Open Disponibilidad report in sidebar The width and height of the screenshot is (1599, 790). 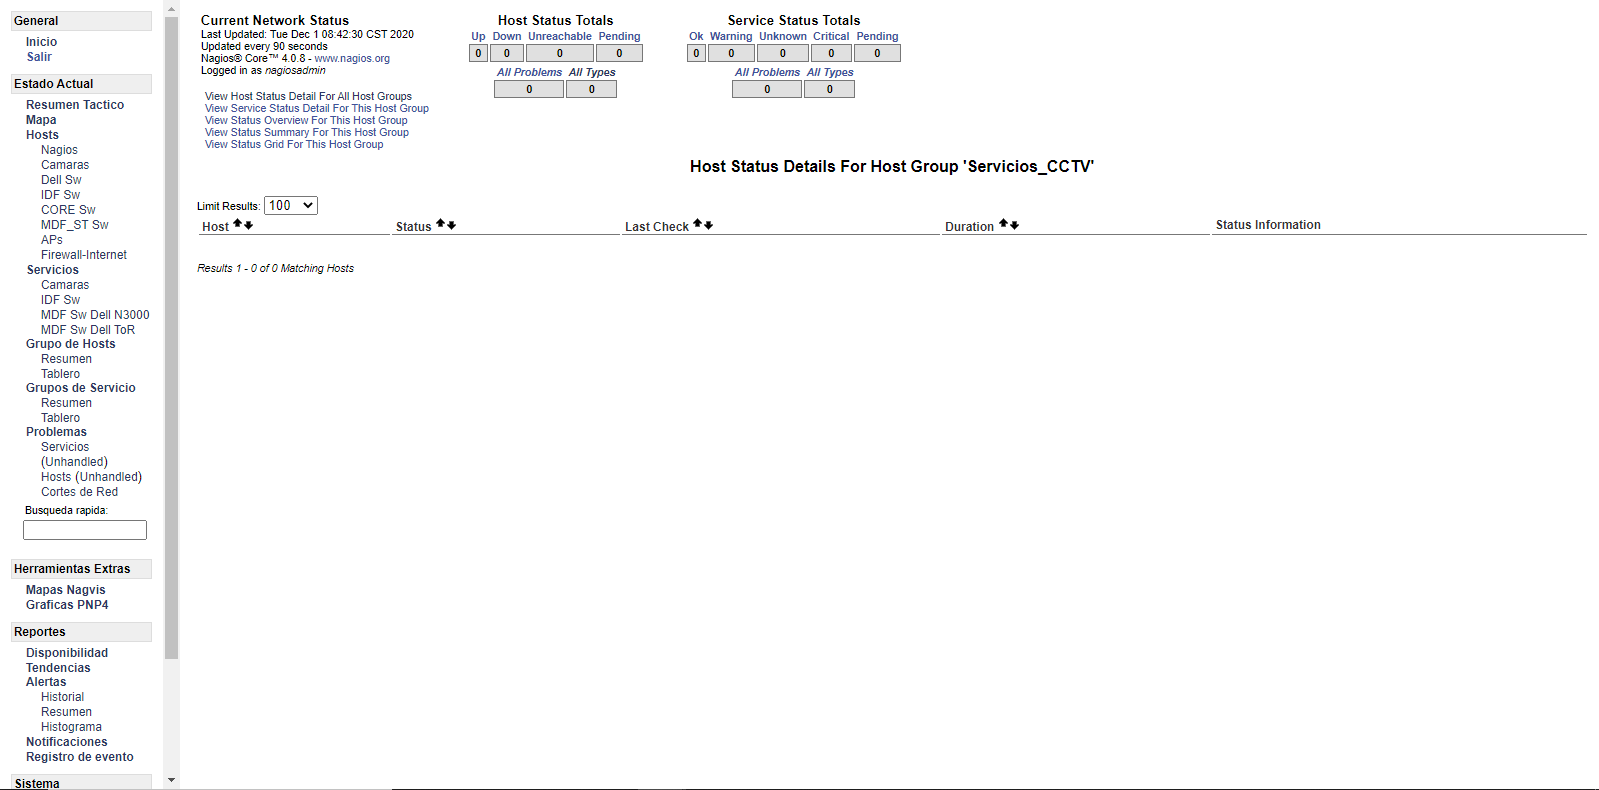coord(67,653)
